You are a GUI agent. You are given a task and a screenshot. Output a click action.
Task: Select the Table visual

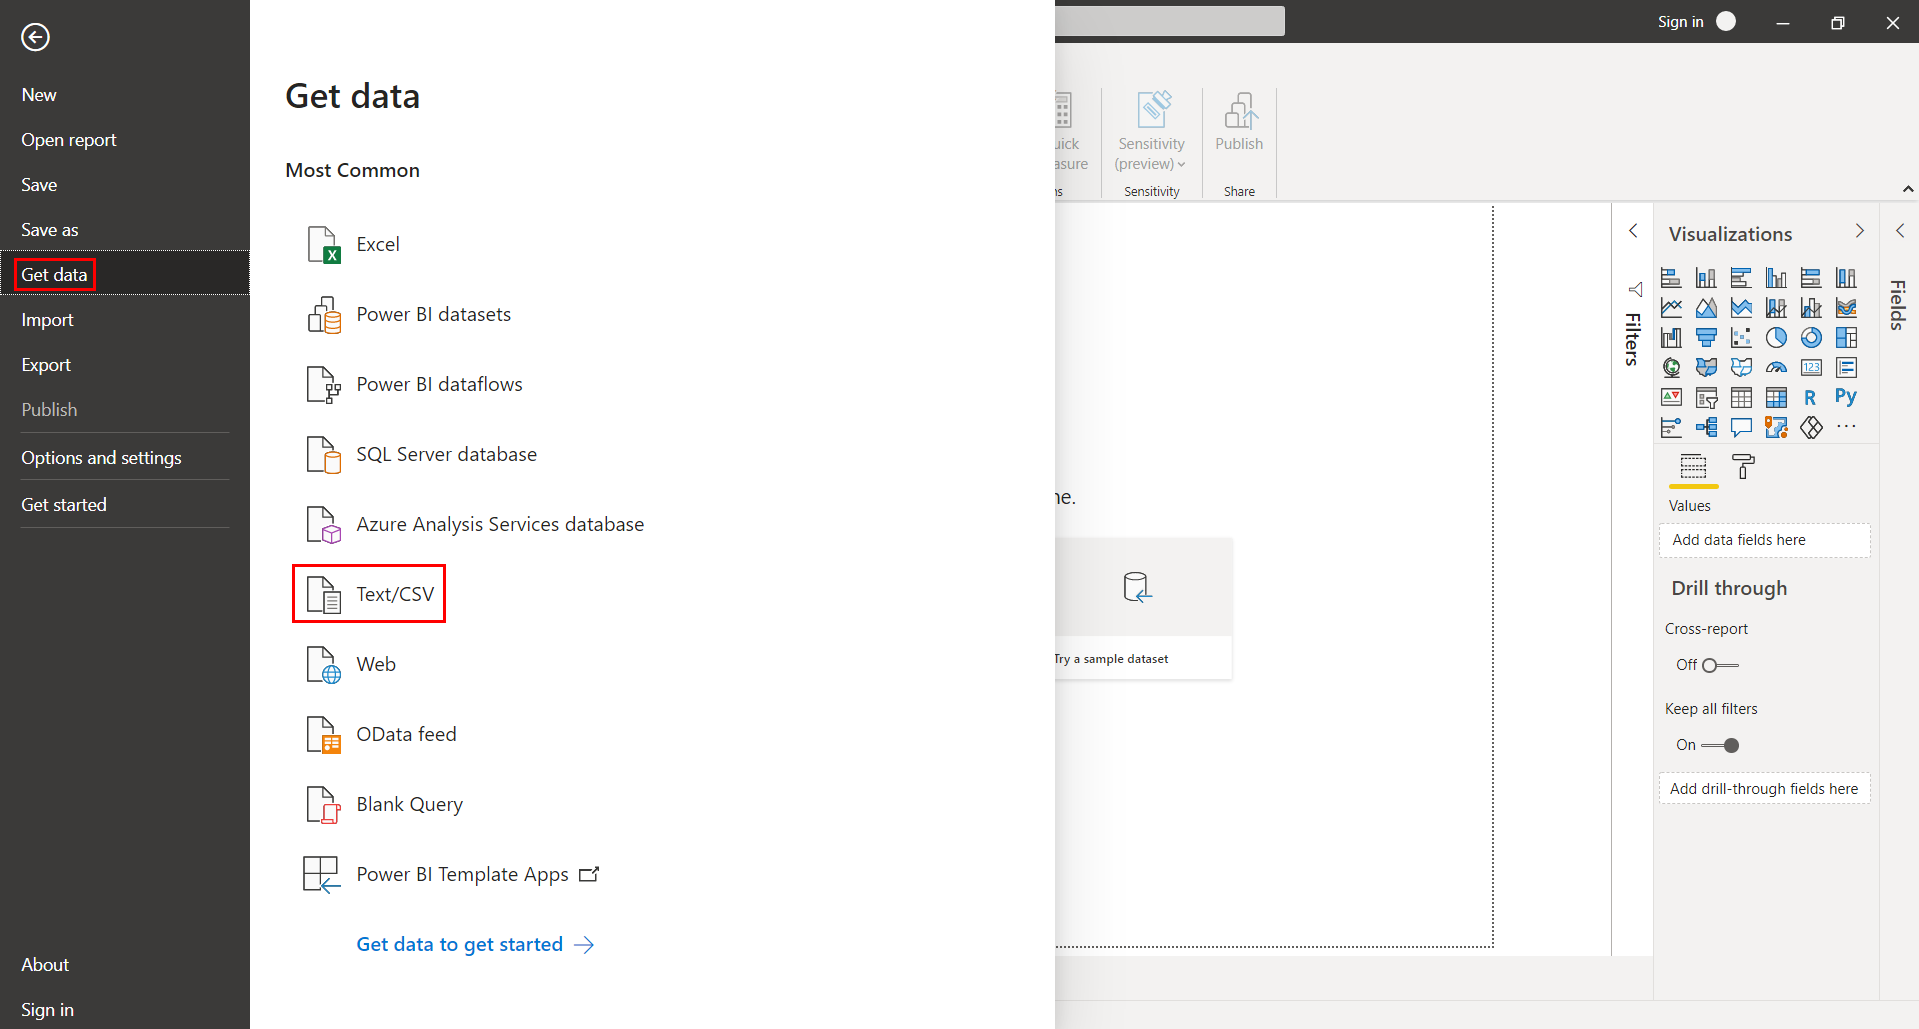tap(1741, 398)
